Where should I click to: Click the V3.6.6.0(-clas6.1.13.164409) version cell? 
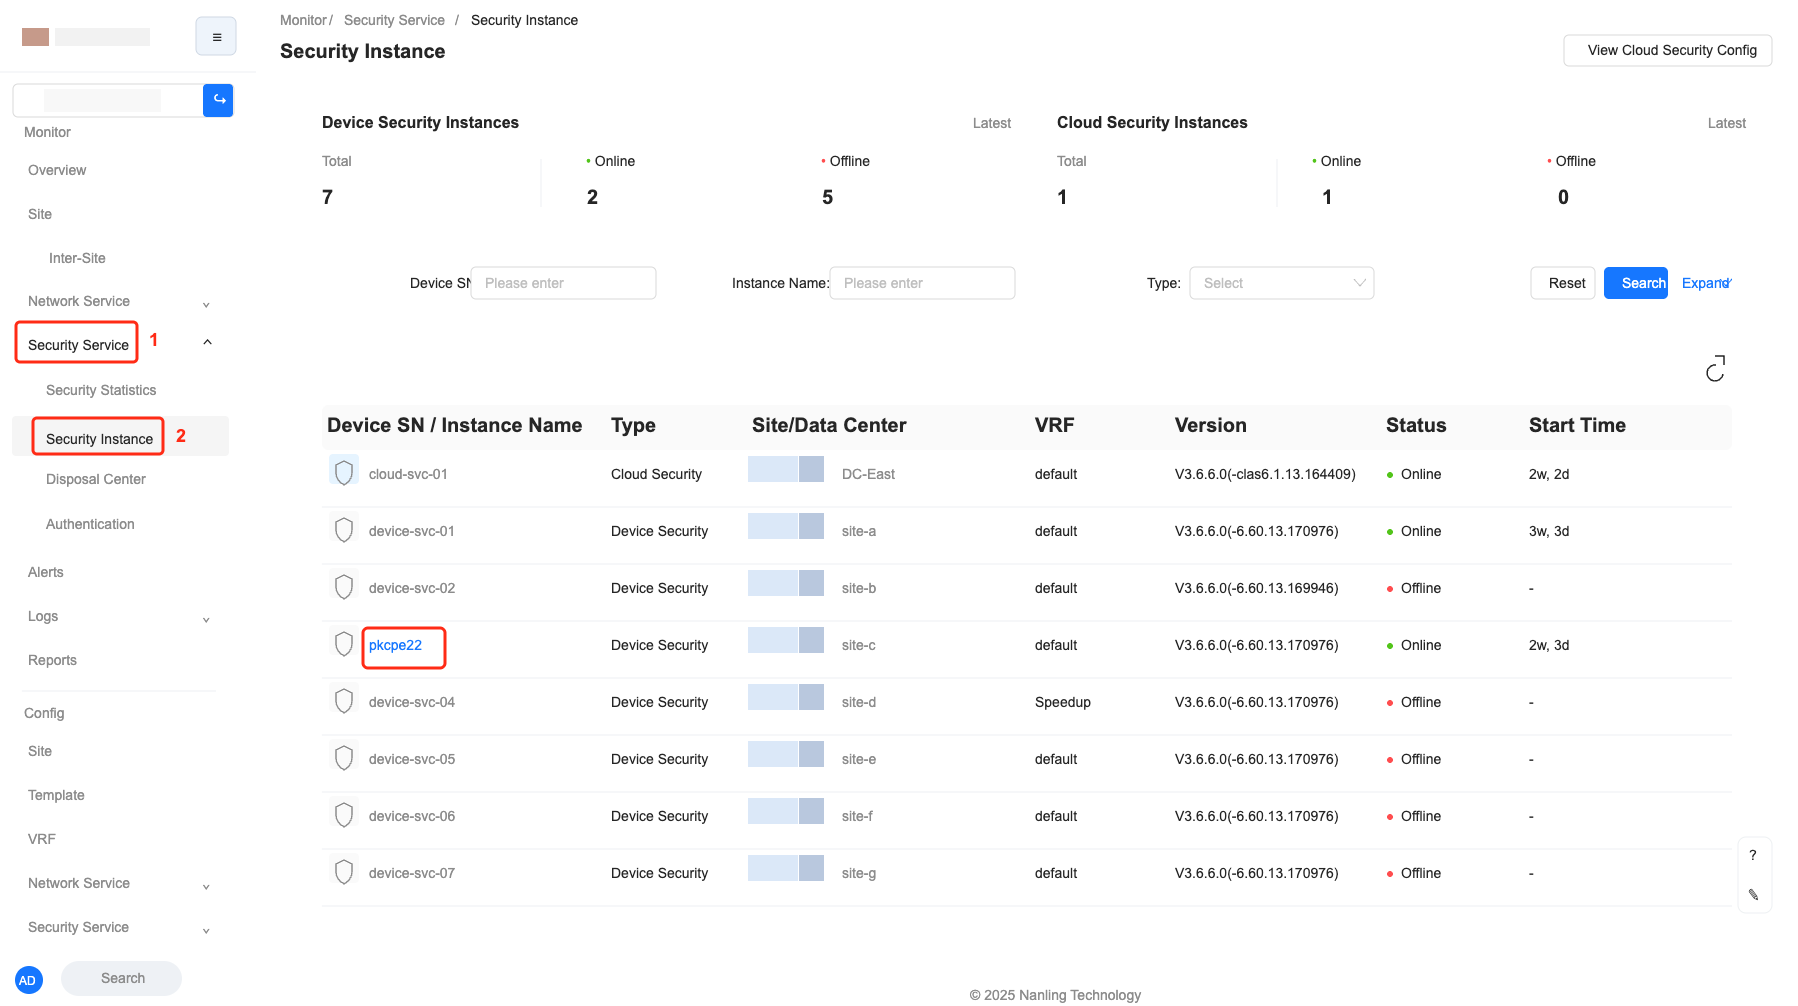(x=1265, y=474)
